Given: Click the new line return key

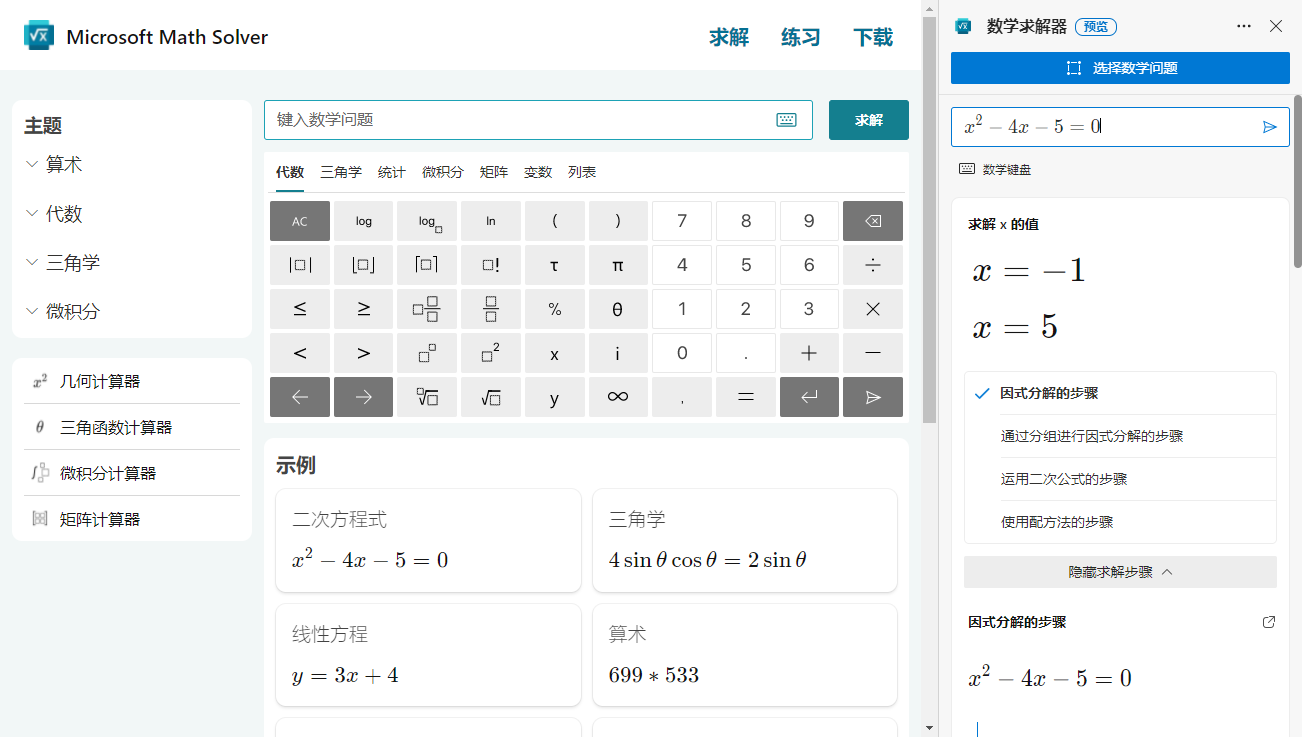Looking at the screenshot, I should (x=809, y=397).
